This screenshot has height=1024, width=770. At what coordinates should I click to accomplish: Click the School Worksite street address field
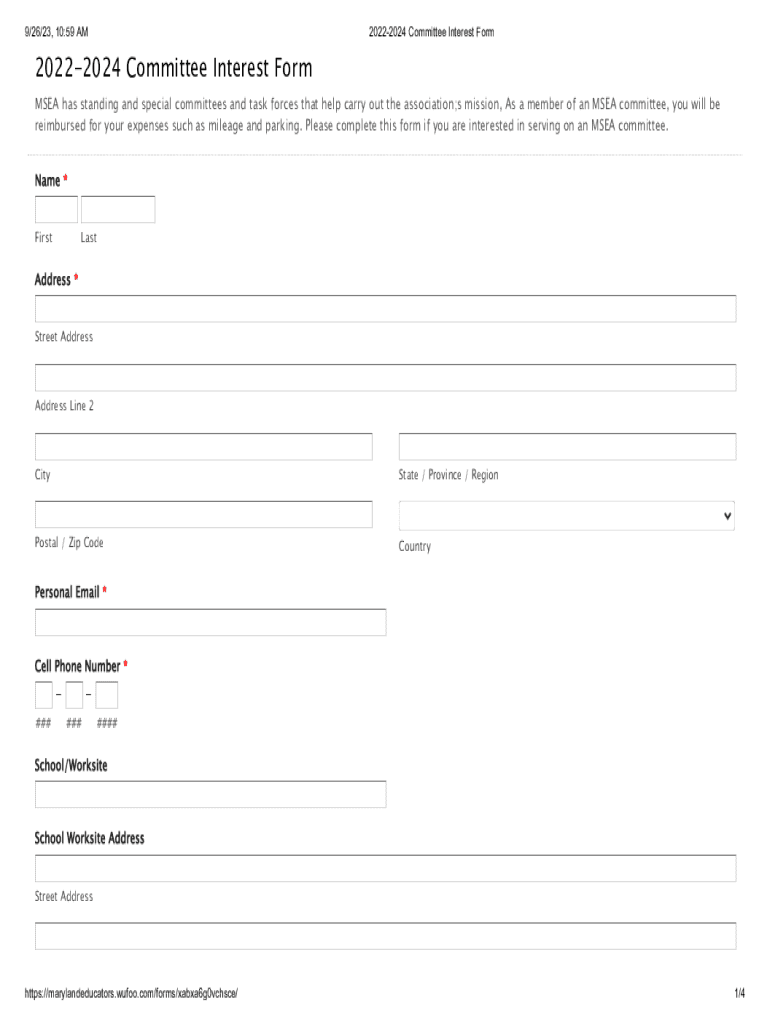(x=385, y=868)
